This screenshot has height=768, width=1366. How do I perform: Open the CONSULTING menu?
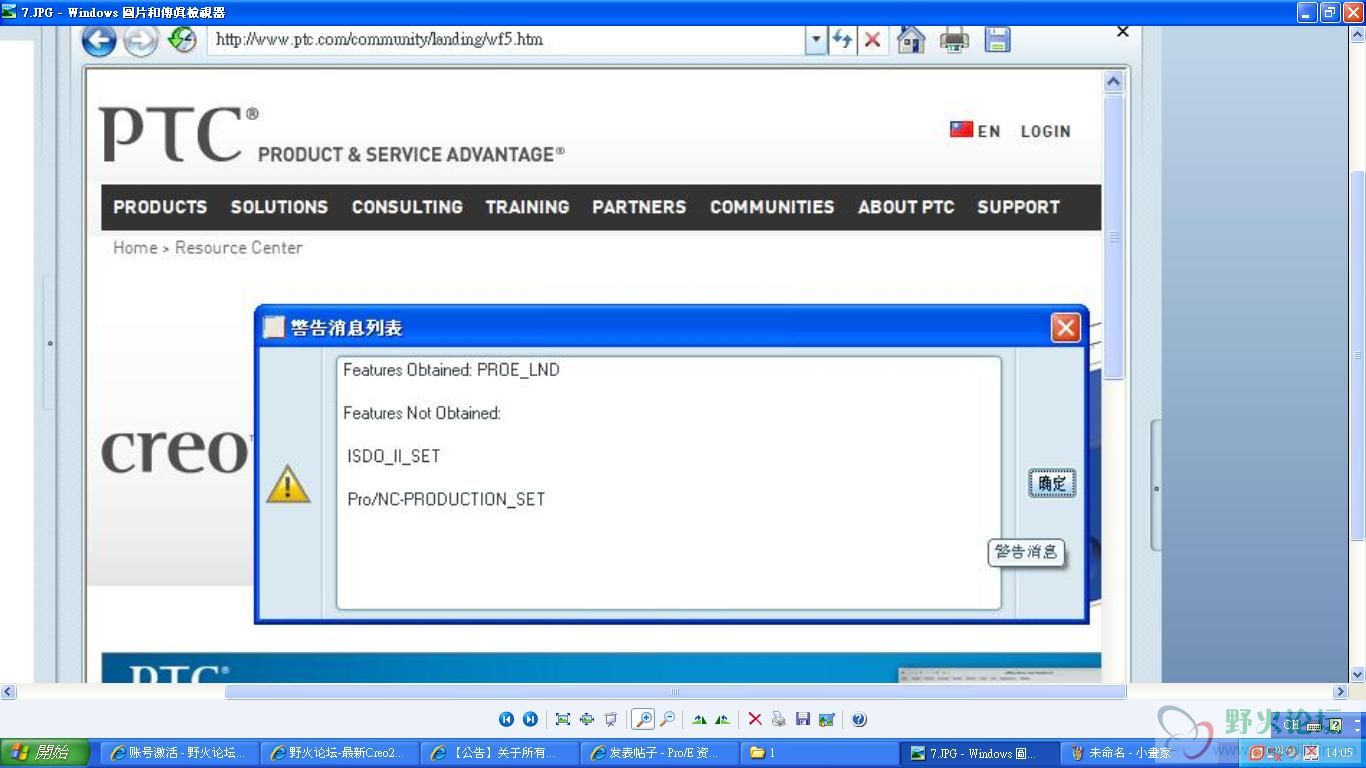(x=407, y=207)
